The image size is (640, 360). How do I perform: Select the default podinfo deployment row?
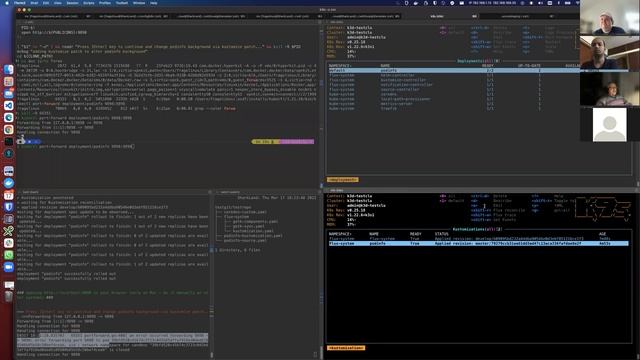pyautogui.click(x=454, y=70)
